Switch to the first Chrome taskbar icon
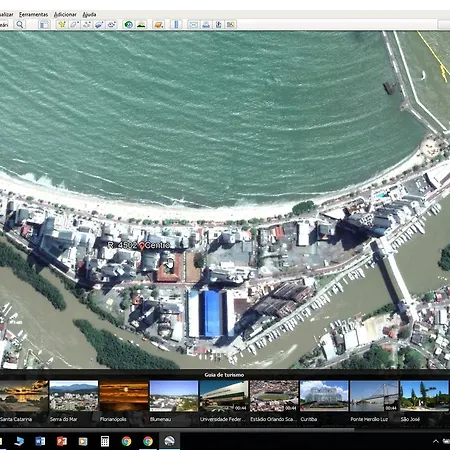 click(126, 441)
